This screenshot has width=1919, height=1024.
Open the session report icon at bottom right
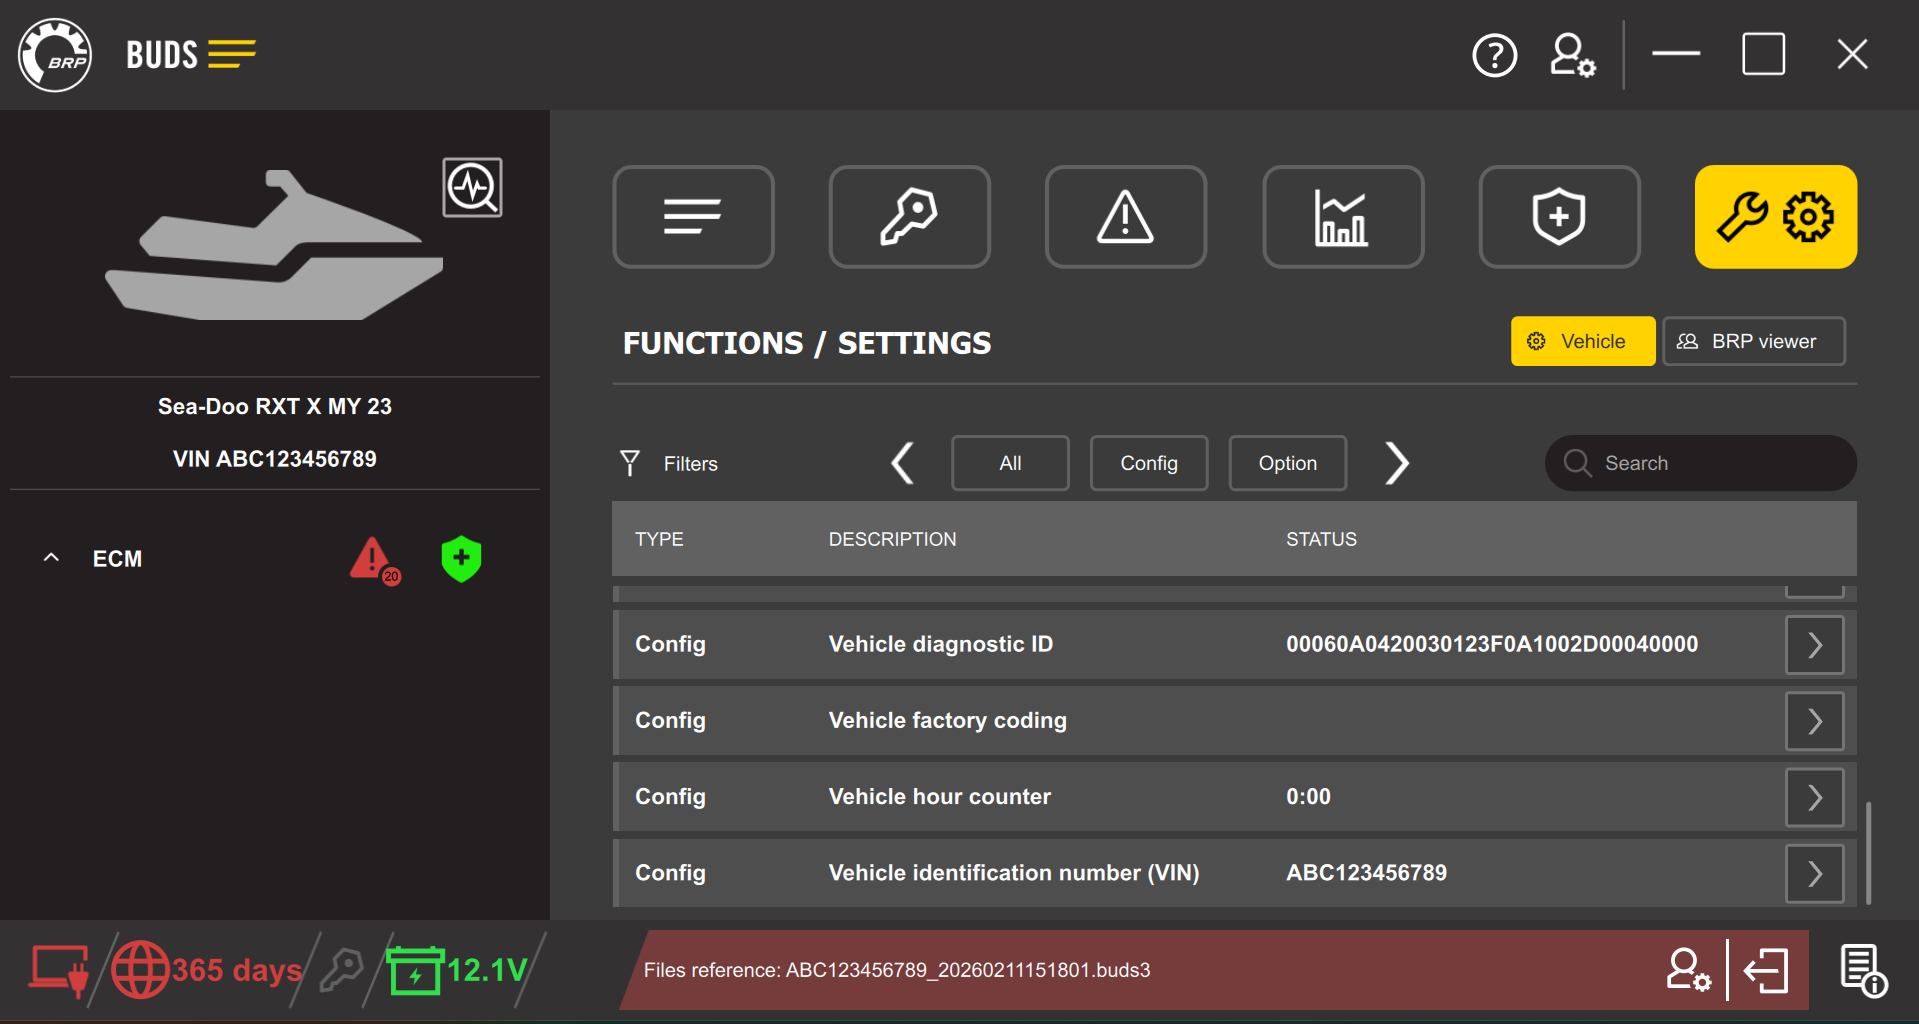[1862, 970]
